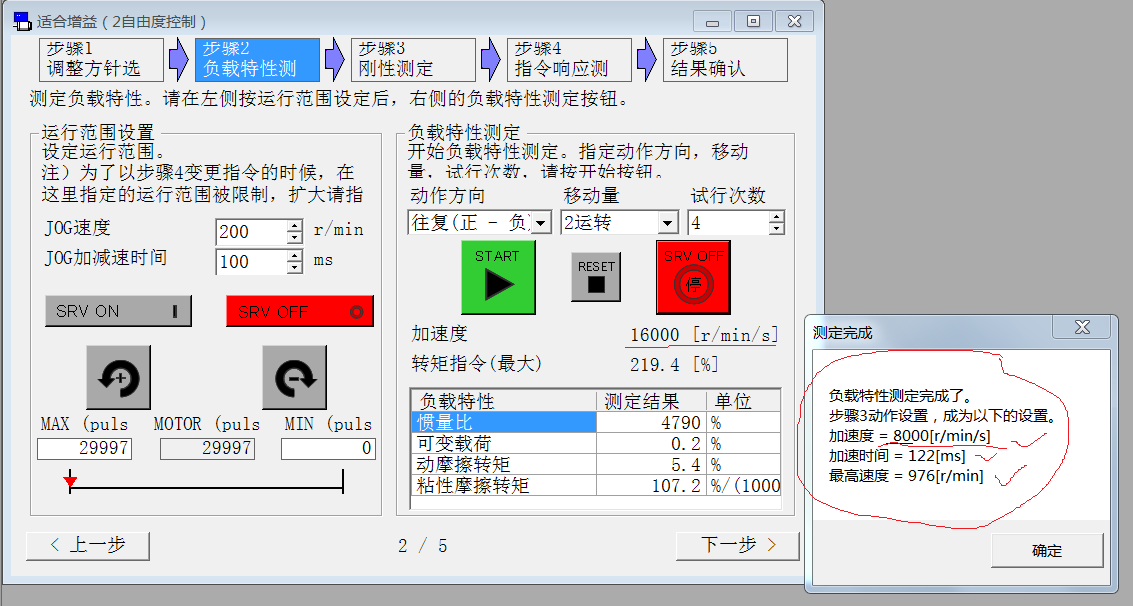Switch to 步骤1 调整方针选 step
This screenshot has height=606, width=1133.
point(101,60)
